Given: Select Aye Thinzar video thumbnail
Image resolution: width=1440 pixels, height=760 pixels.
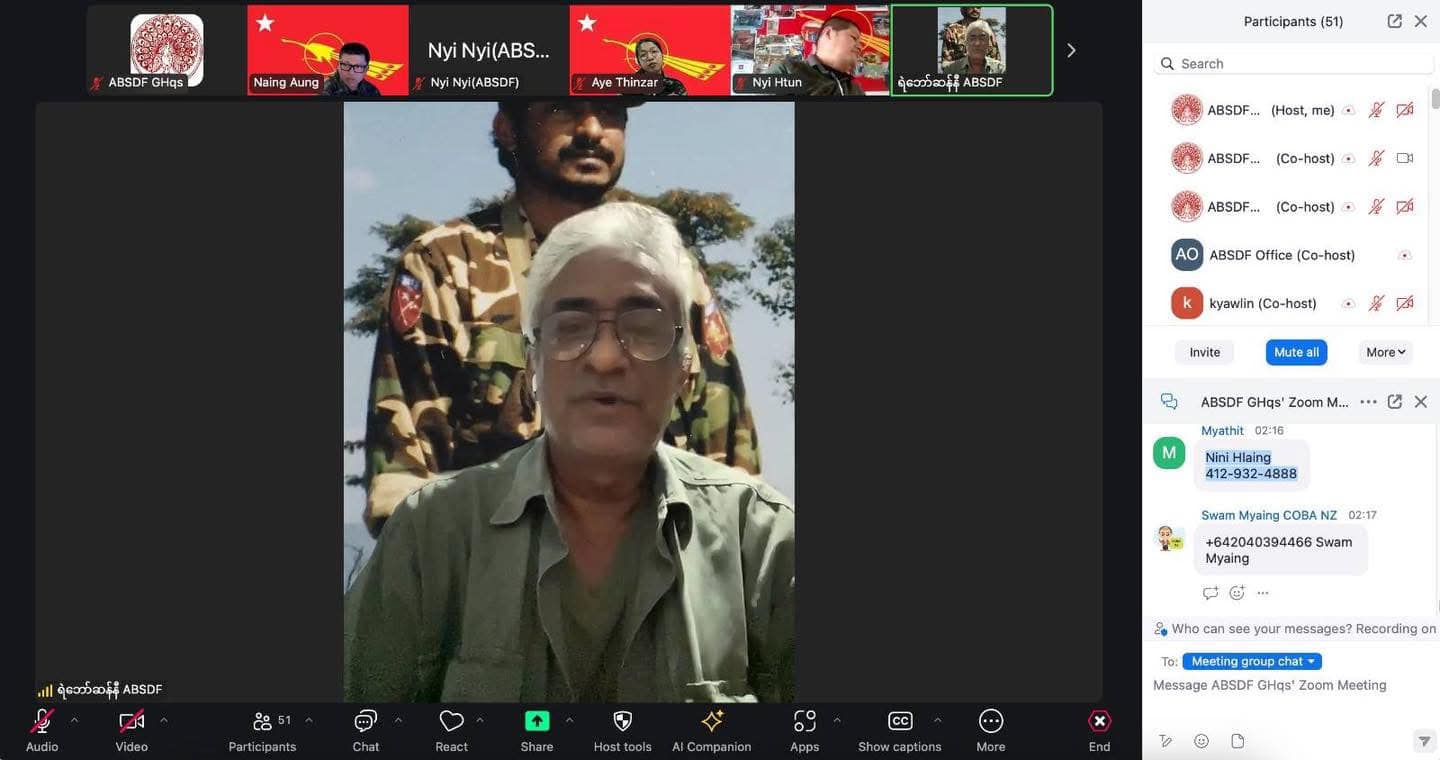Looking at the screenshot, I should [650, 50].
